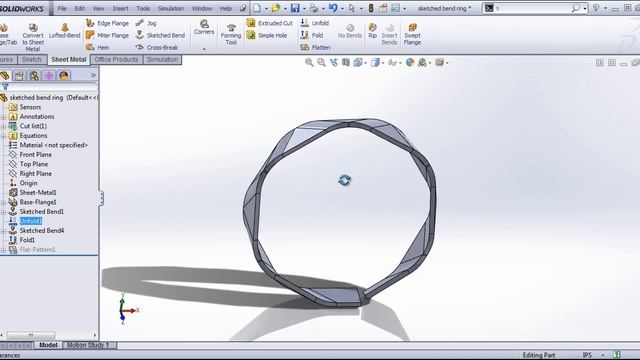Click the Flatten tool
The image size is (640, 360).
click(316, 47)
